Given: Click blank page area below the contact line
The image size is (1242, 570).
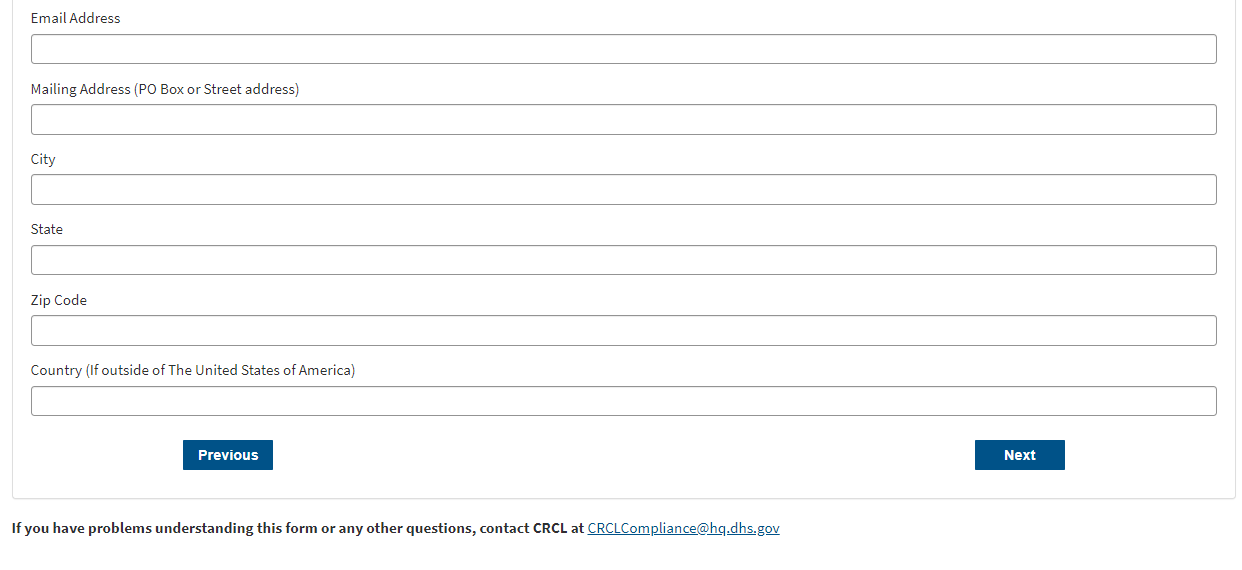Looking at the screenshot, I should [620, 556].
